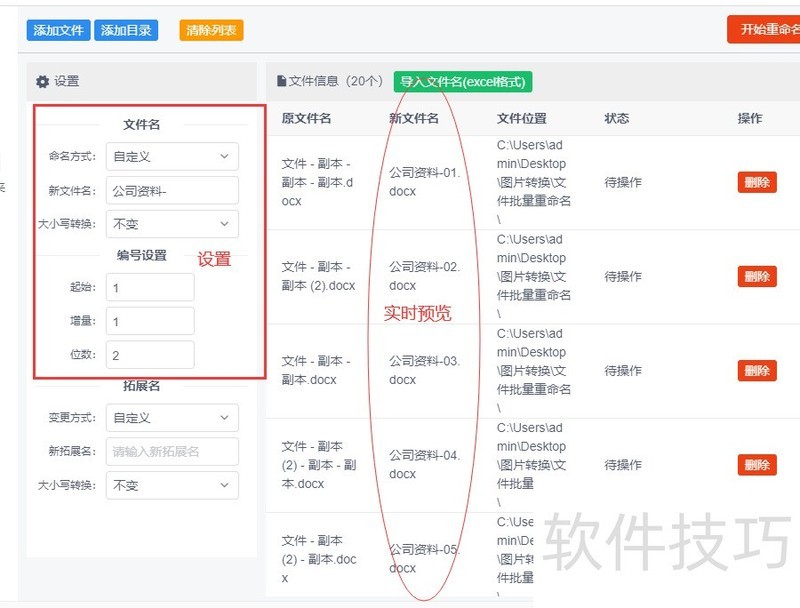Image resolution: width=800 pixels, height=608 pixels.
Task: Click 待操作 status for 公司资料-01.docx
Action: coord(623,182)
